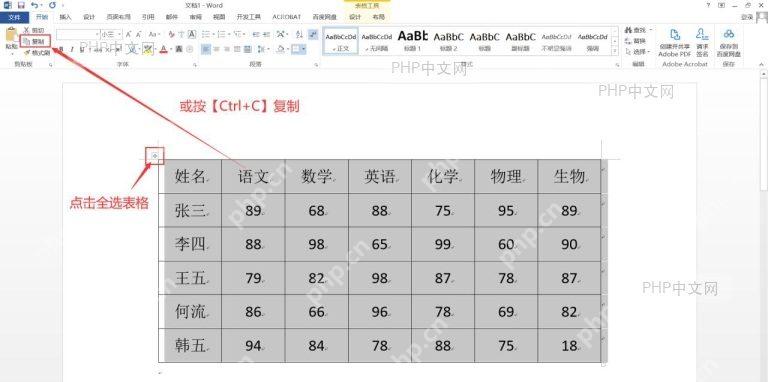
Task: Open the font name combo box
Action: tap(78, 34)
